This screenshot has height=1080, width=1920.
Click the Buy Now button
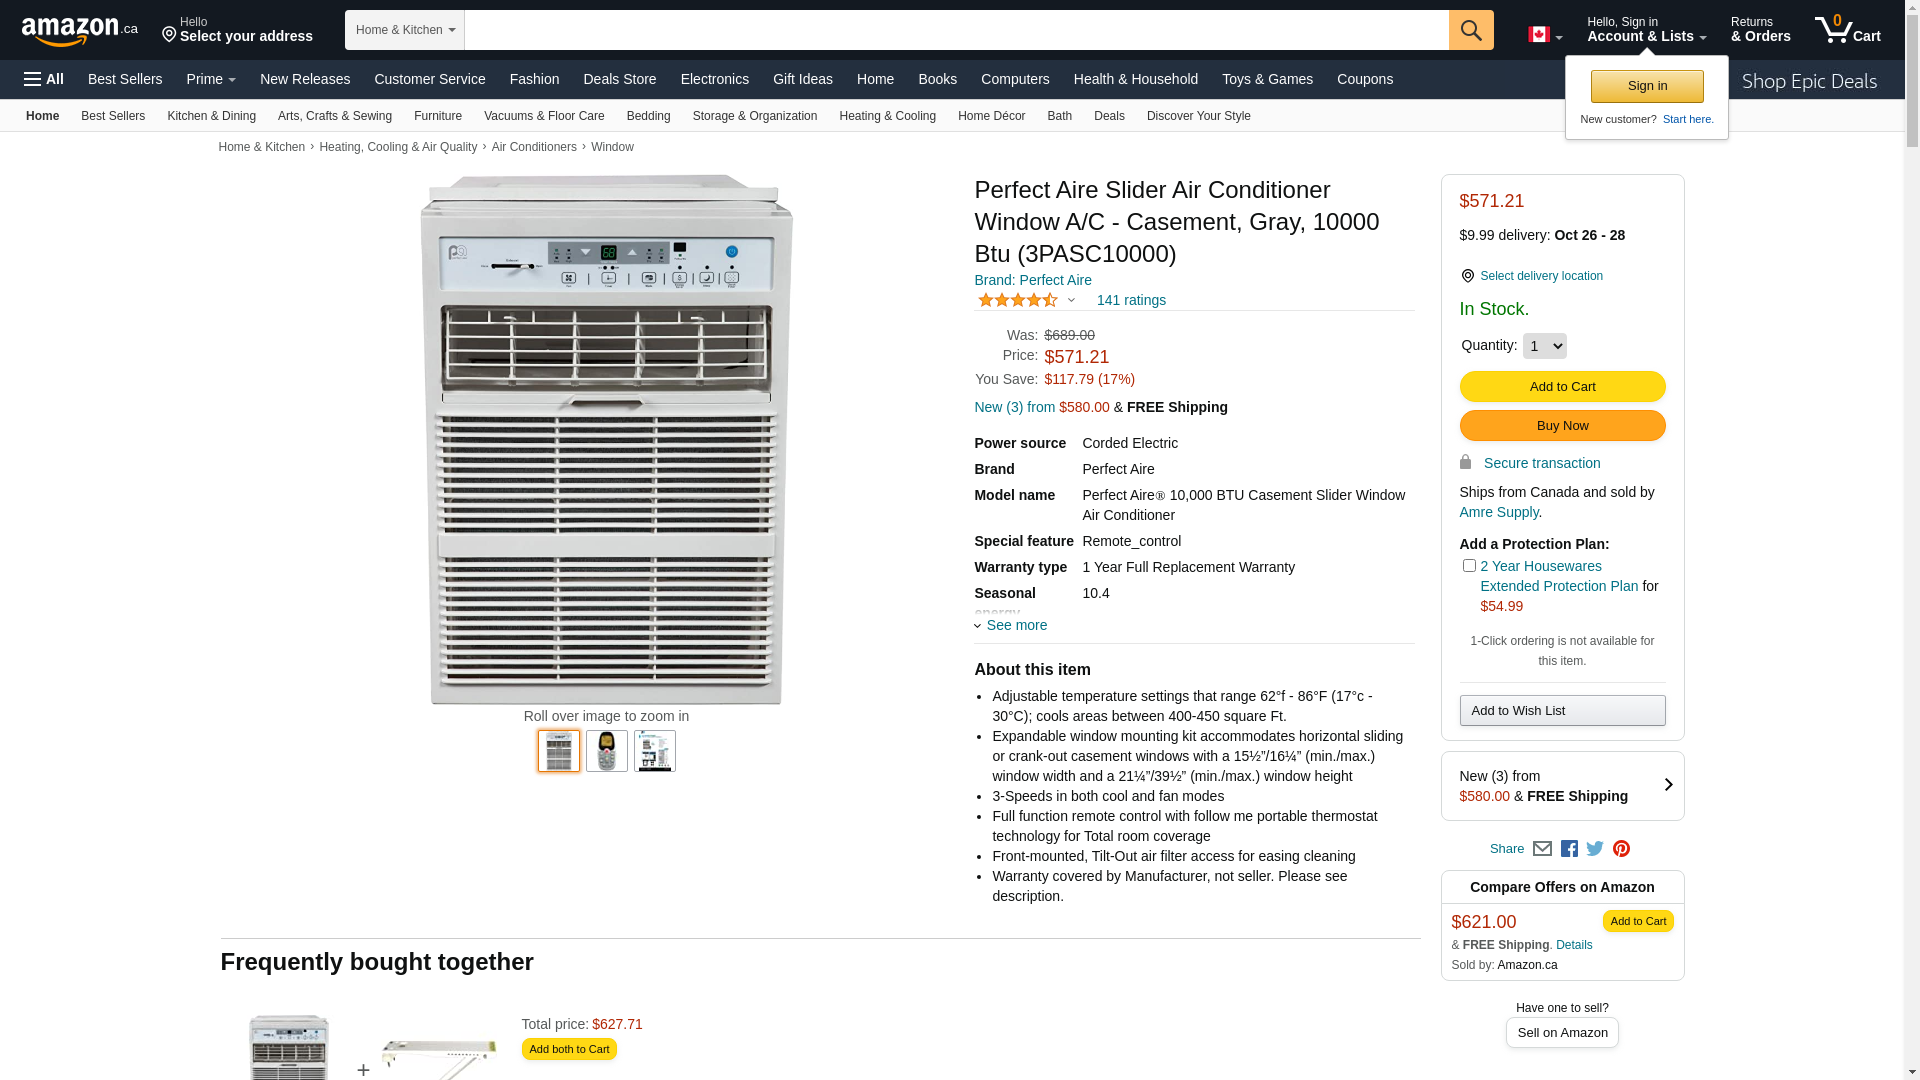[x=1562, y=426]
